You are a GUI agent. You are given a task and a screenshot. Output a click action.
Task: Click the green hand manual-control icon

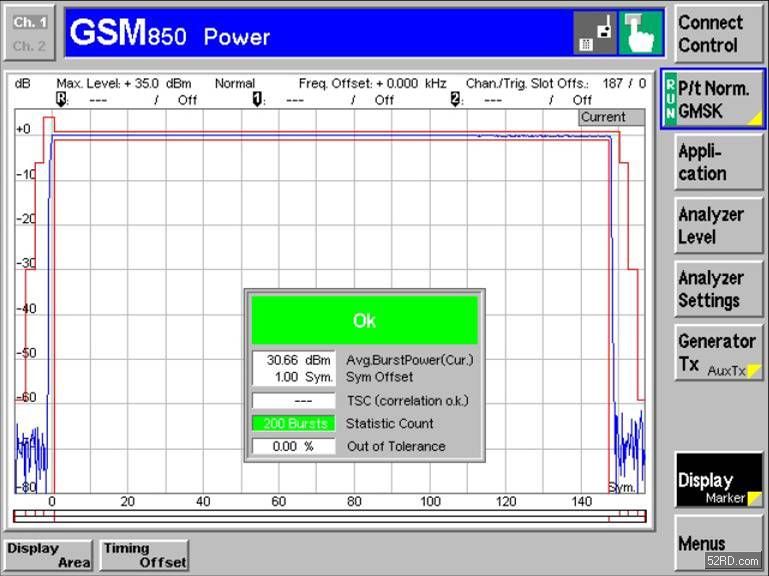coord(641,33)
